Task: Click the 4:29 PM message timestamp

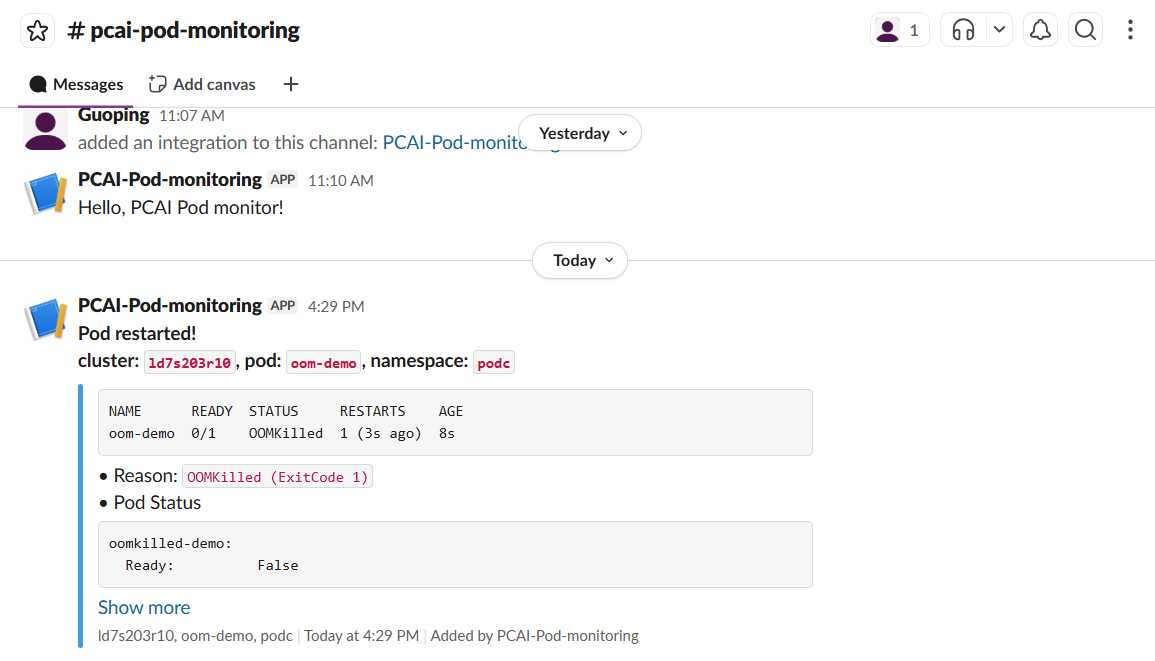Action: (336, 307)
